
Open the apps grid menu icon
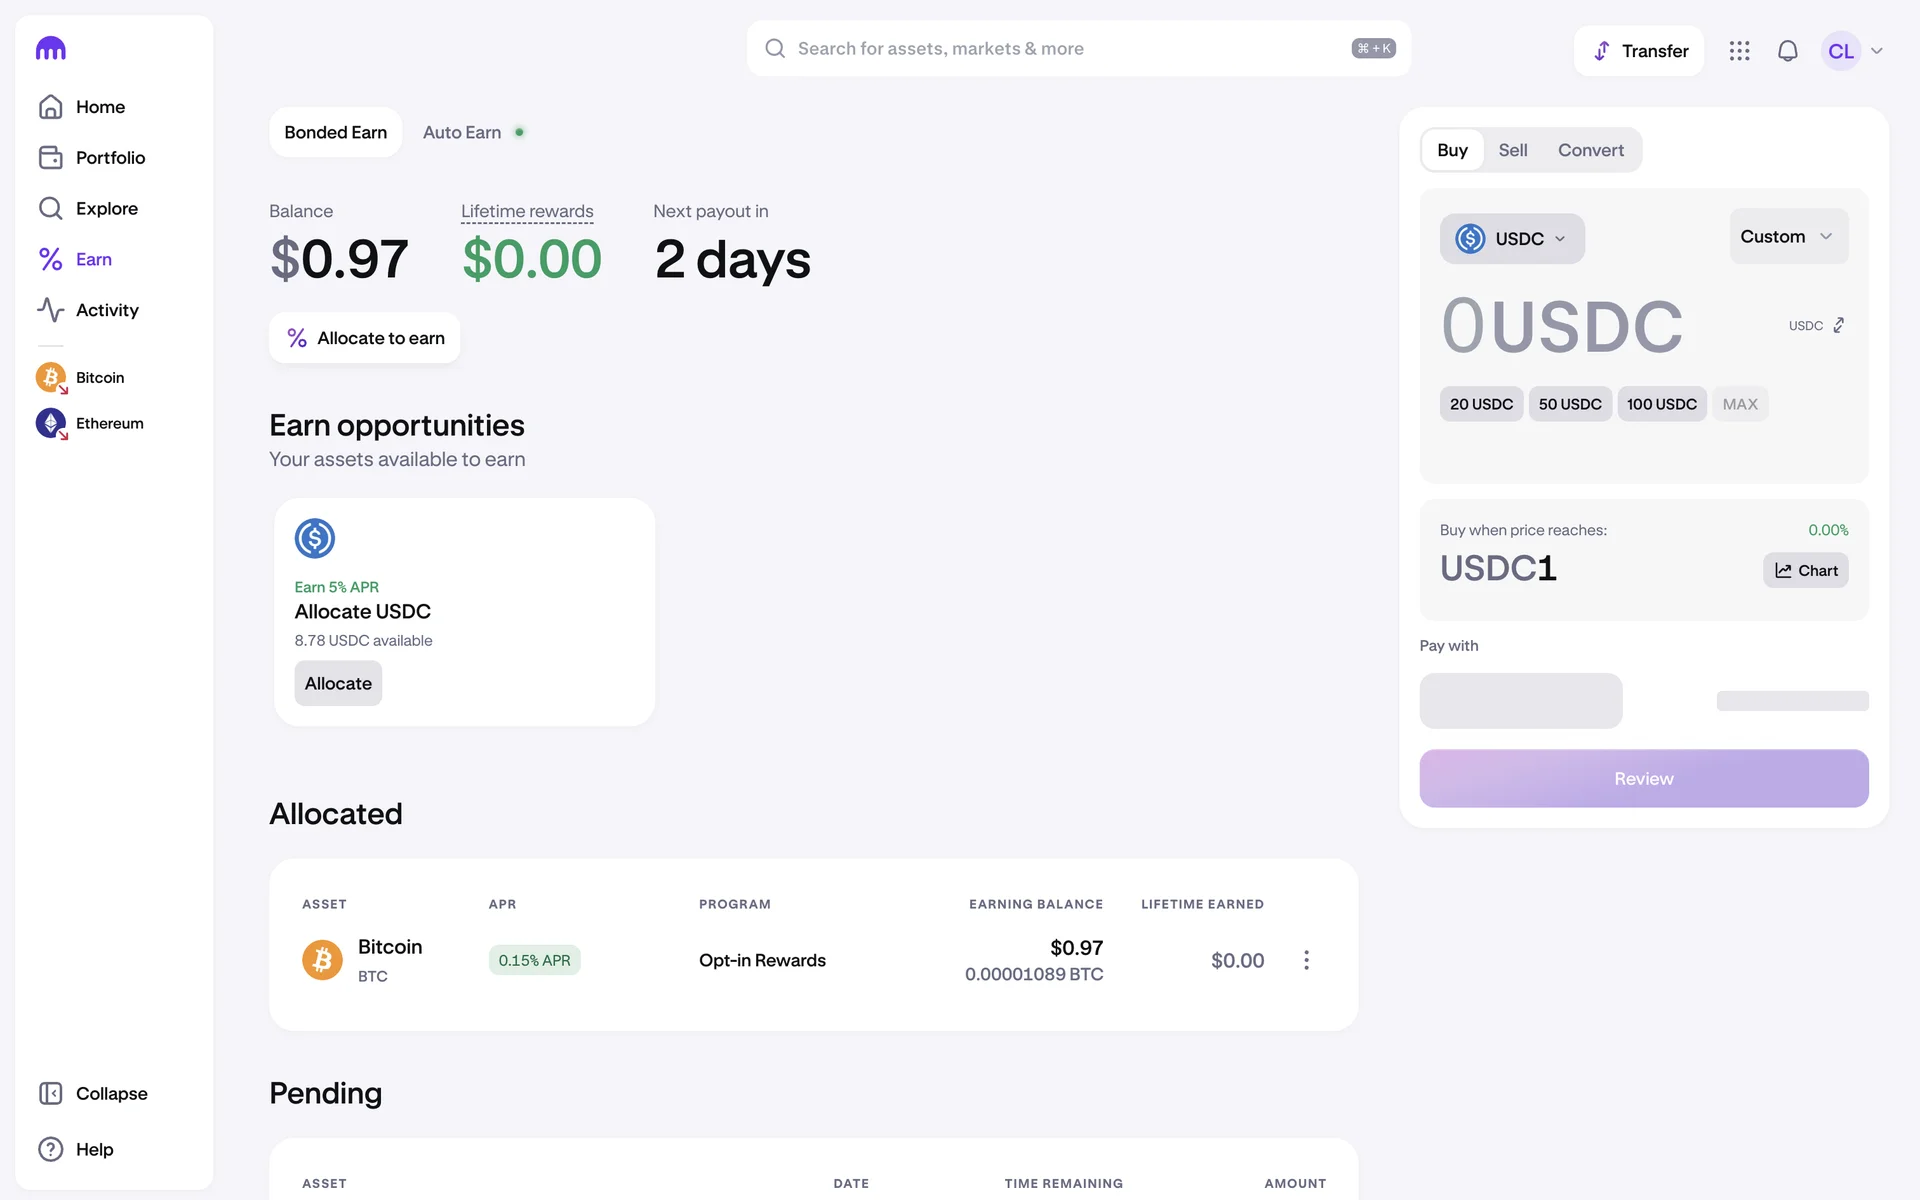pos(1739,51)
